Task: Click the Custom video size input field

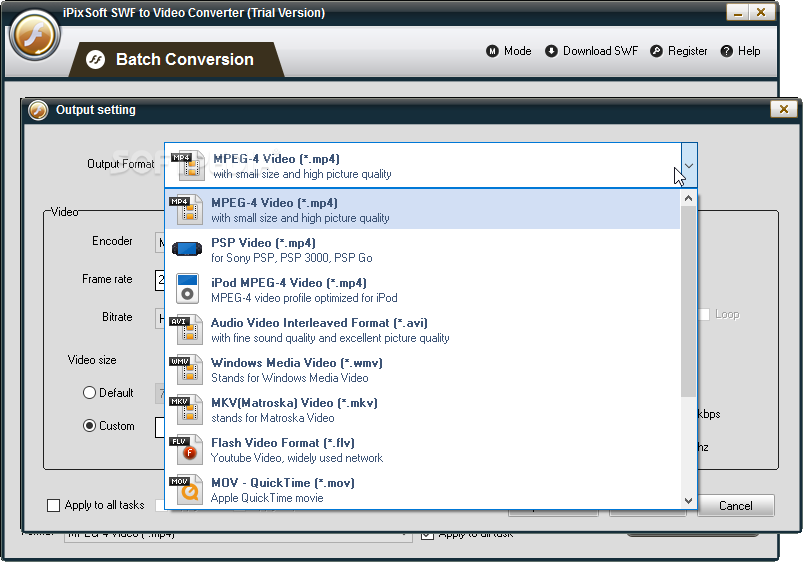Action: [160, 427]
